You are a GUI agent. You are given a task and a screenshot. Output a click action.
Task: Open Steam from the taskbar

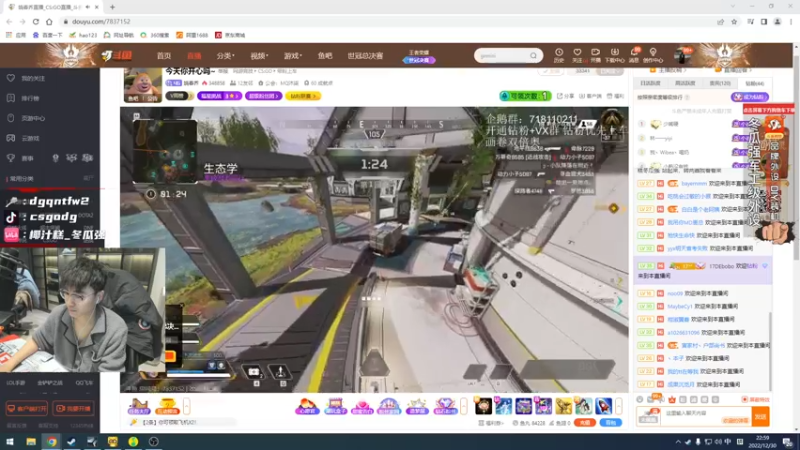pyautogui.click(x=71, y=442)
